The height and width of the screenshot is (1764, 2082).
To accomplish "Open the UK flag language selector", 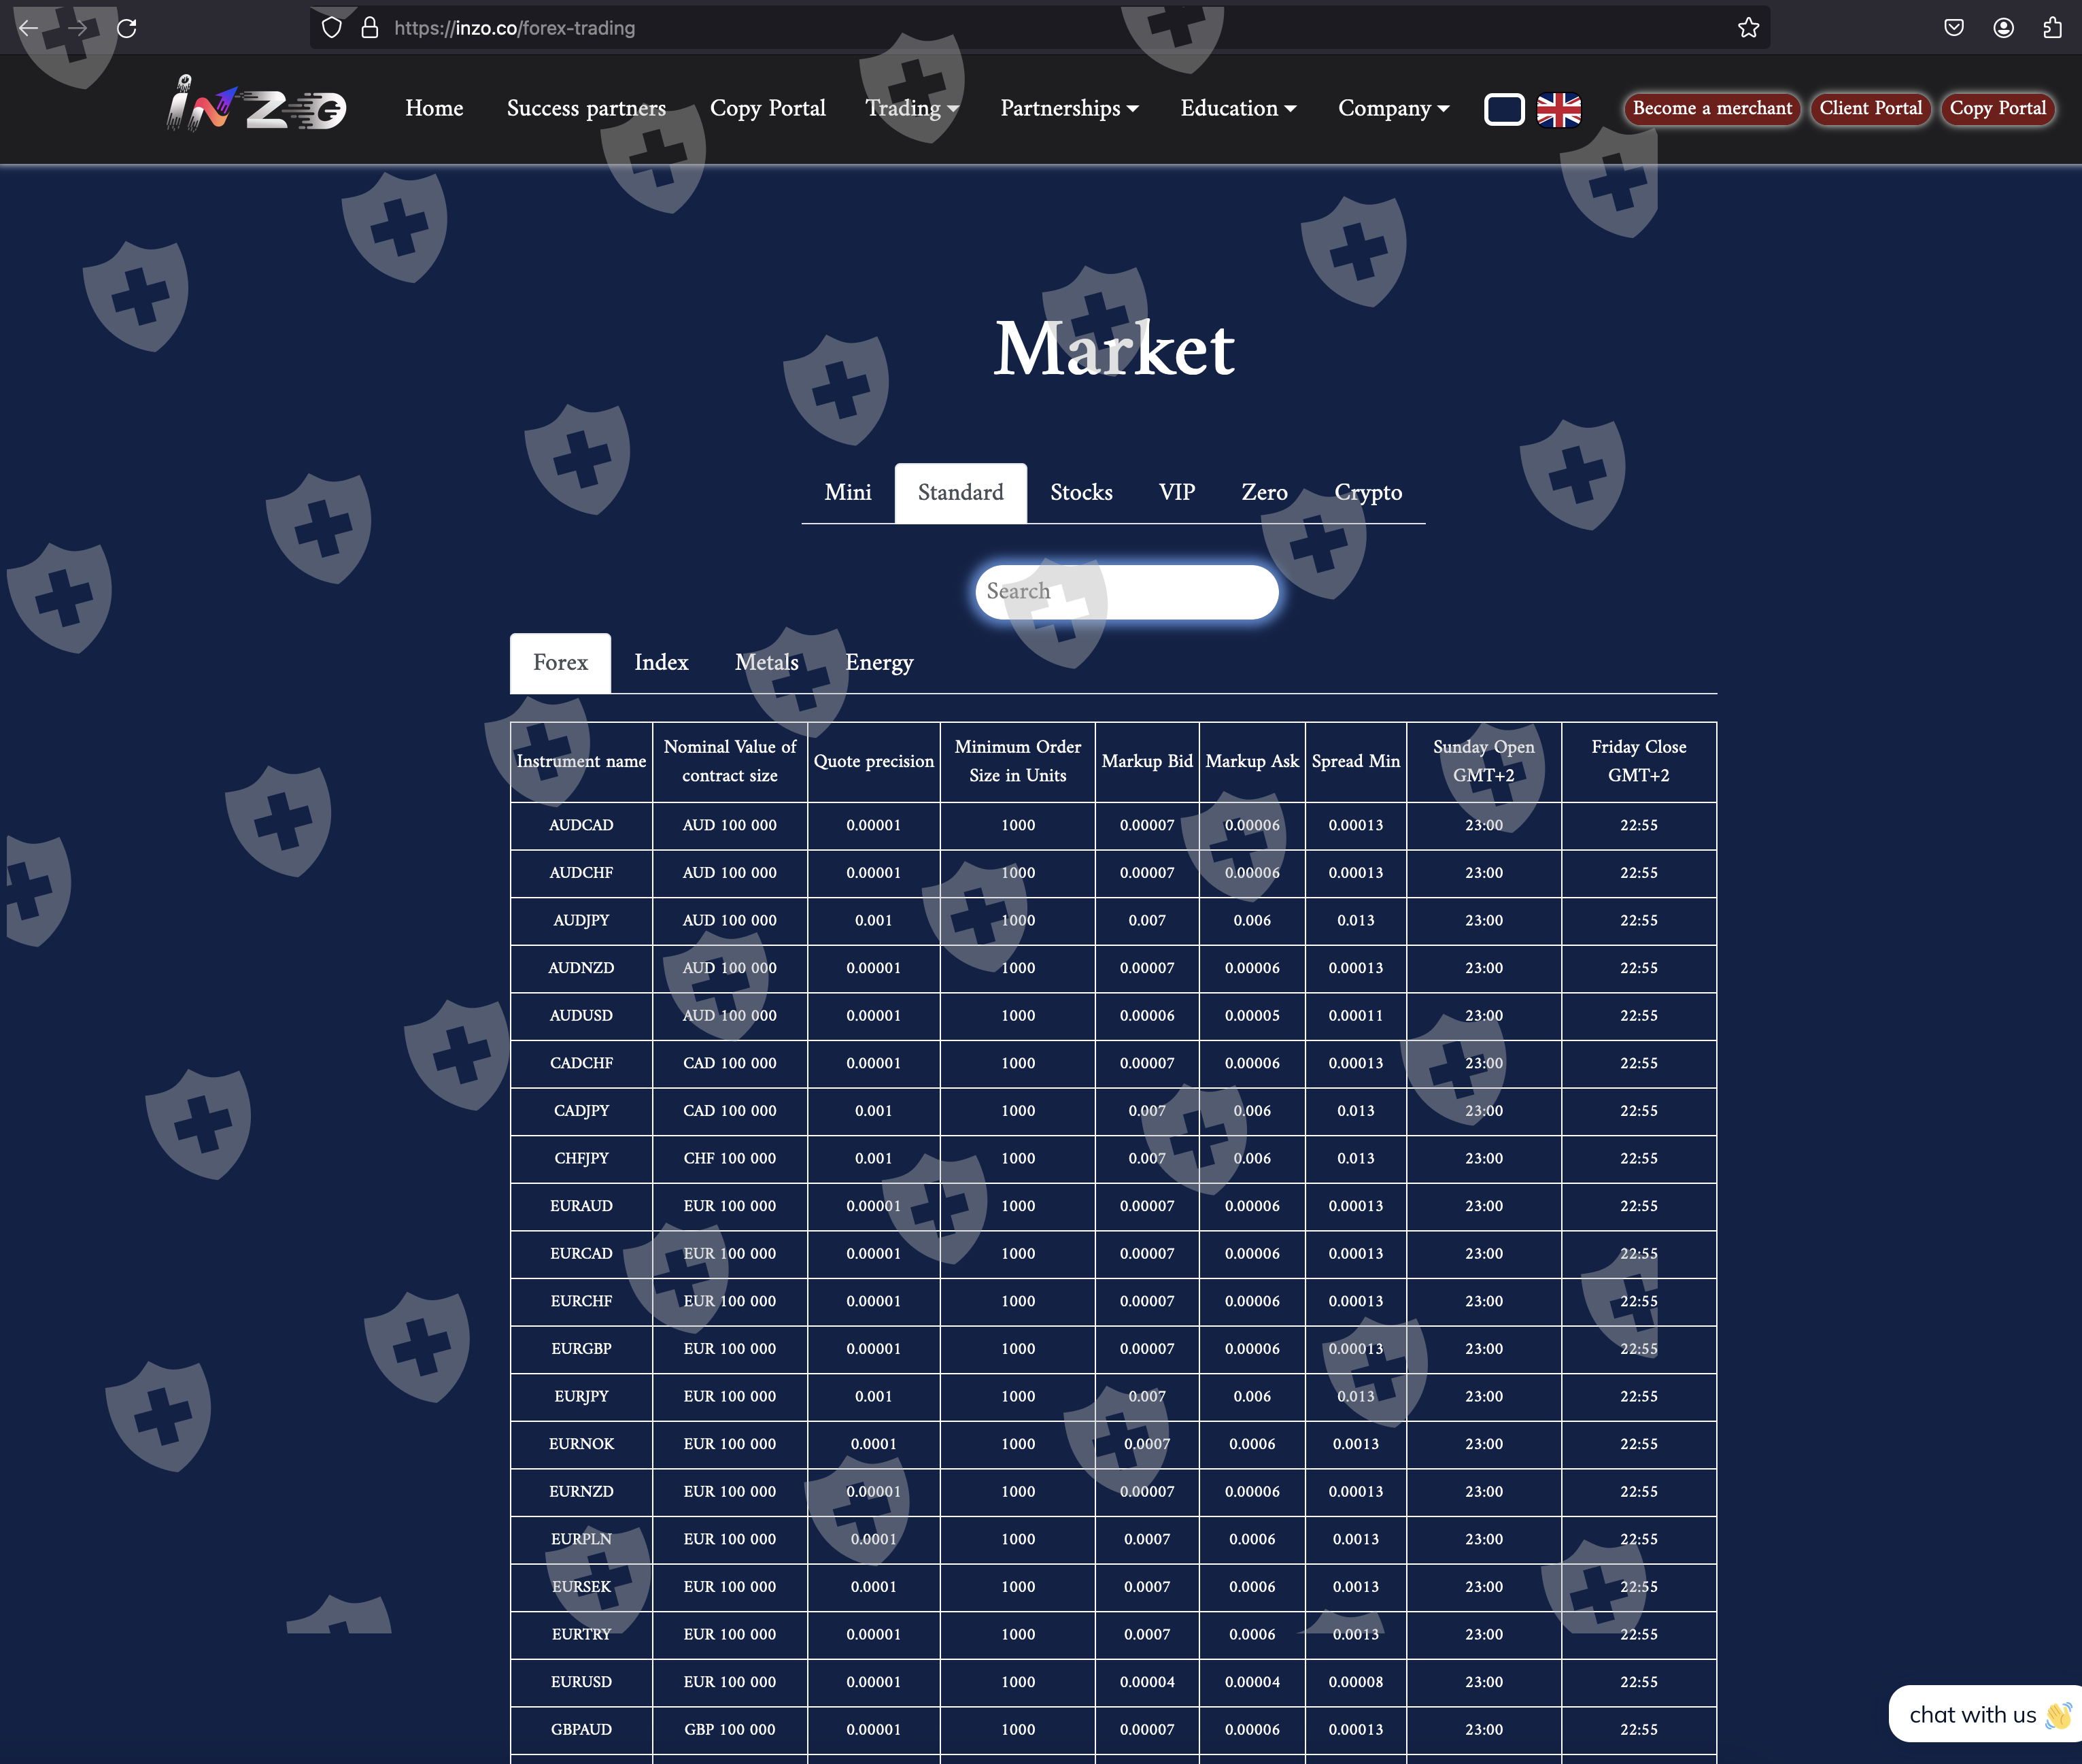I will coord(1558,109).
